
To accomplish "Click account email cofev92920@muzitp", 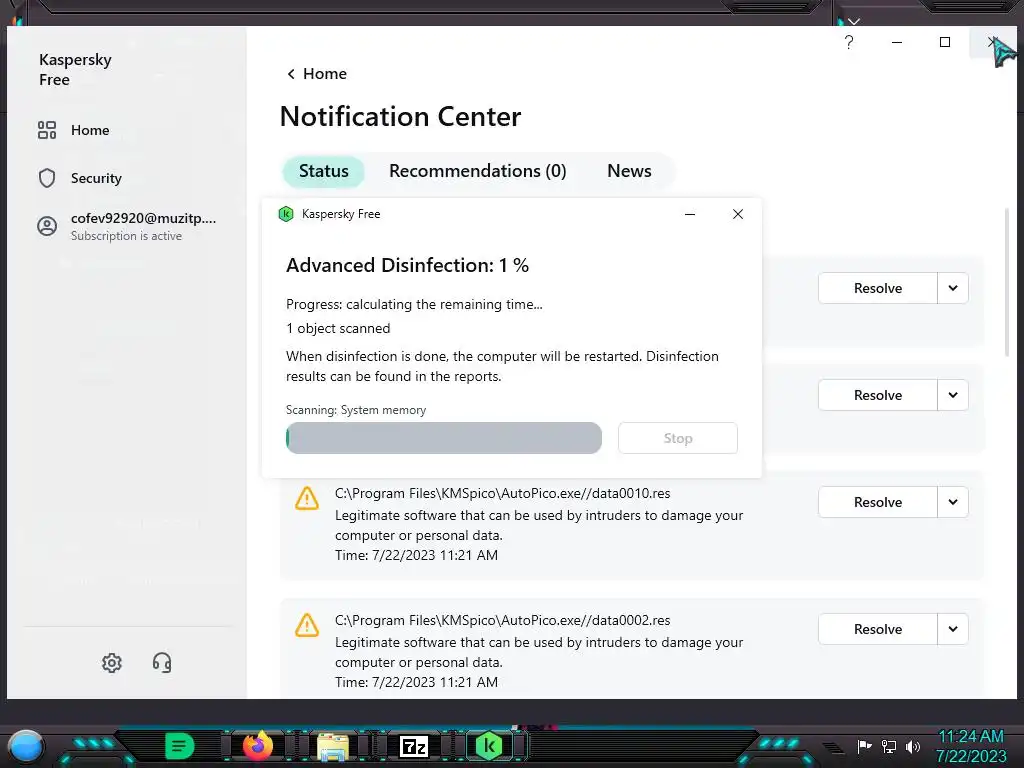I will coord(143,219).
